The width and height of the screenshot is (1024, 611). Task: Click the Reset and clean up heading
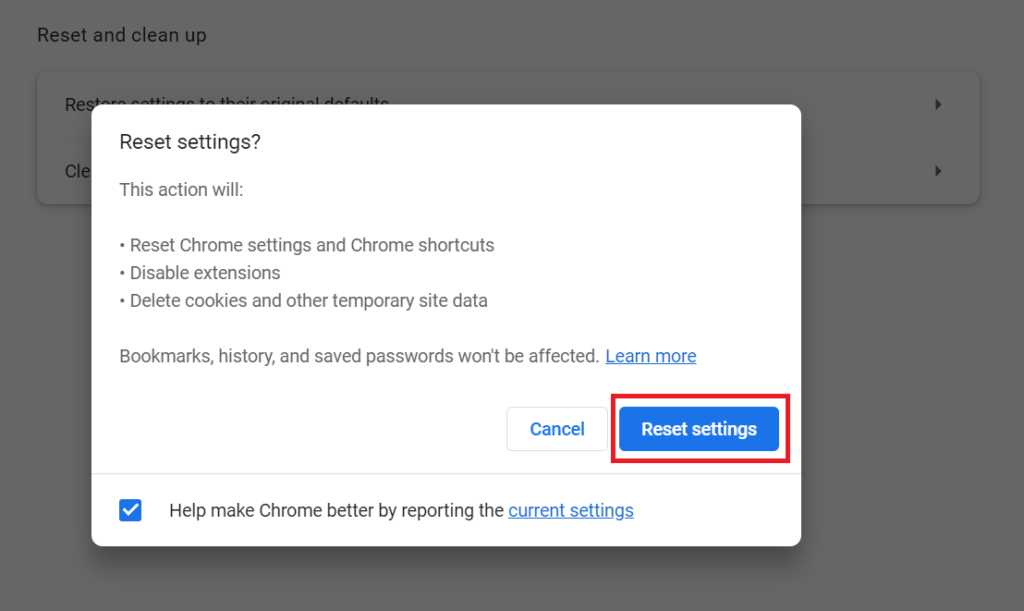click(122, 35)
